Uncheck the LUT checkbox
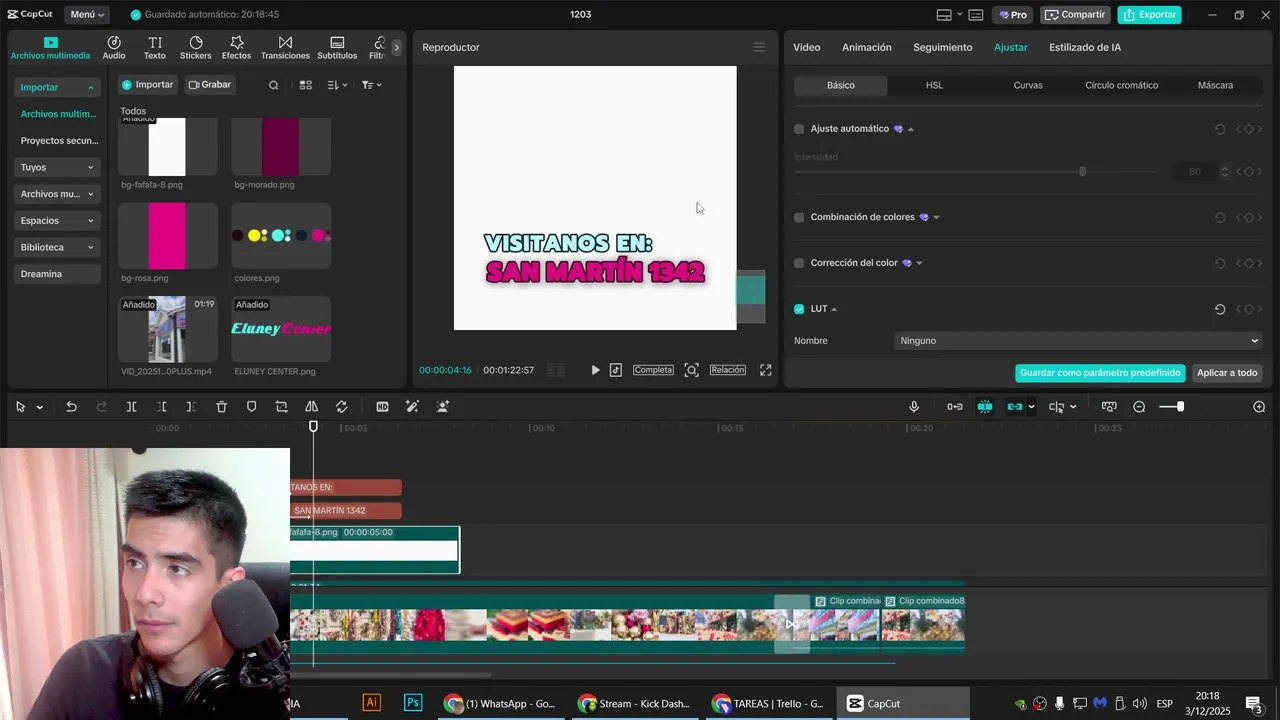This screenshot has width=1280, height=720. (x=799, y=309)
